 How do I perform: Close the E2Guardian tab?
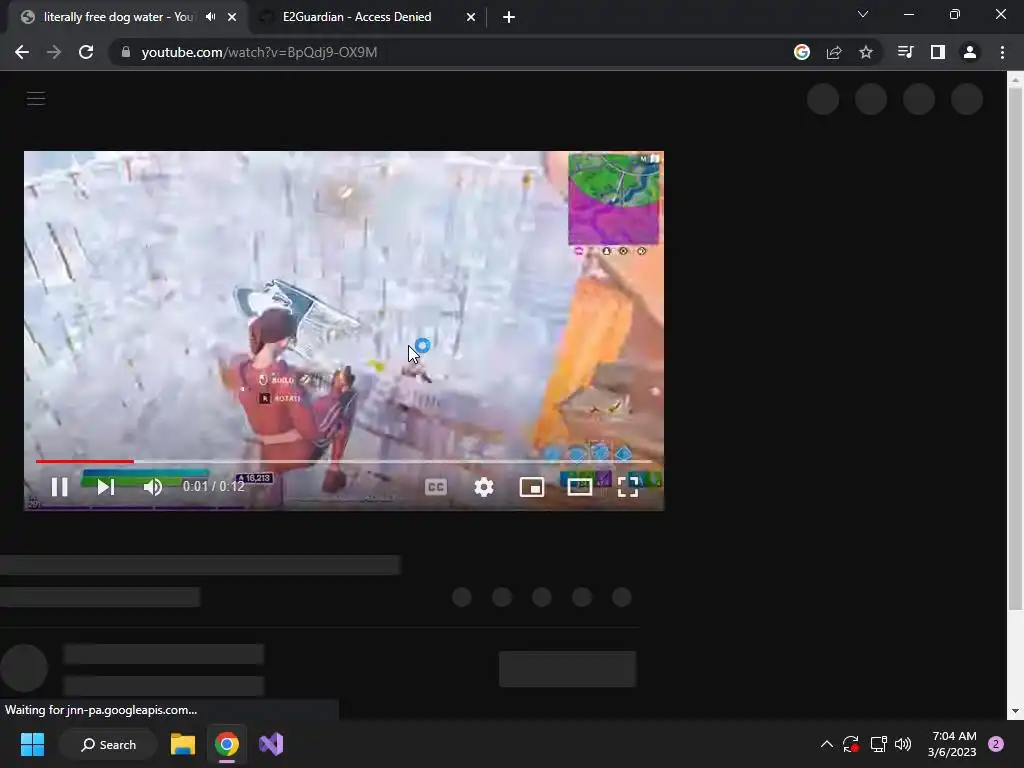tap(471, 17)
